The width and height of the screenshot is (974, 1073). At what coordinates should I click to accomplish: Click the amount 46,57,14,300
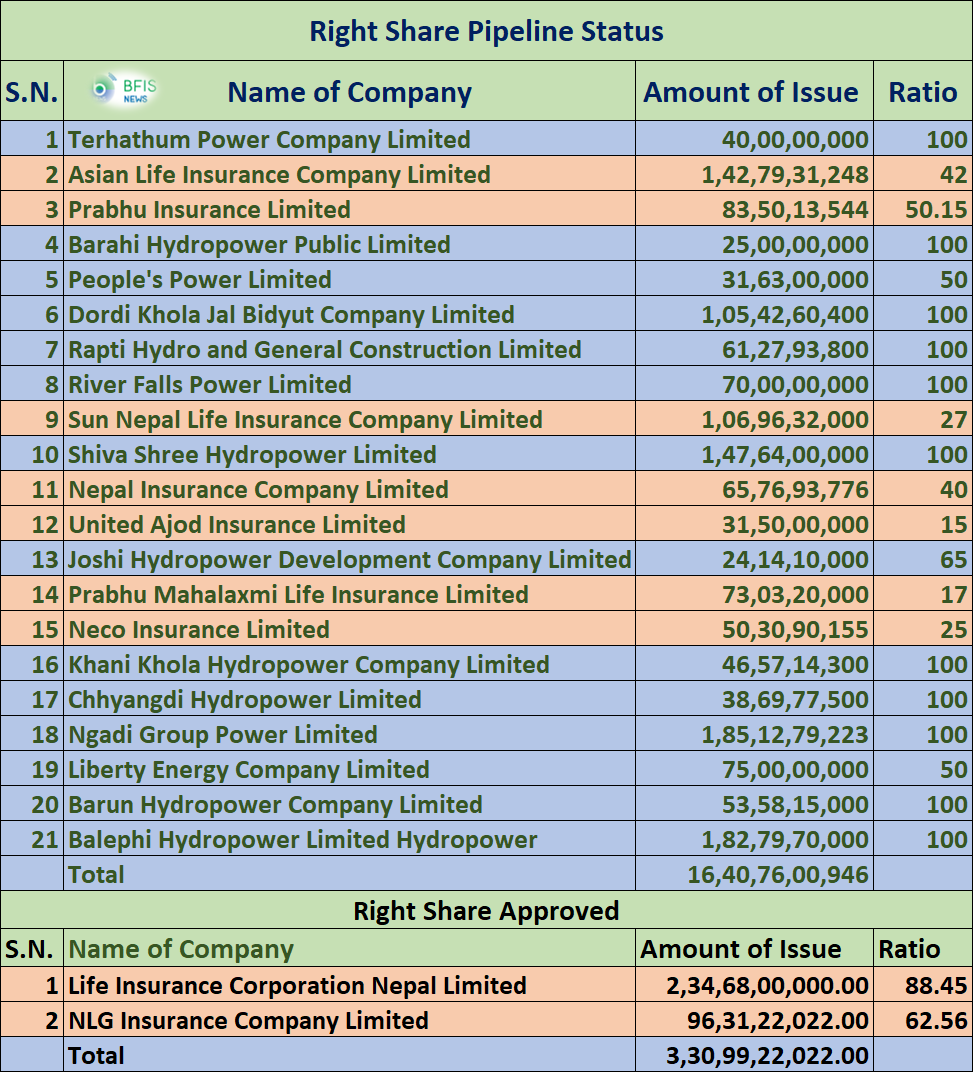pyautogui.click(x=795, y=664)
